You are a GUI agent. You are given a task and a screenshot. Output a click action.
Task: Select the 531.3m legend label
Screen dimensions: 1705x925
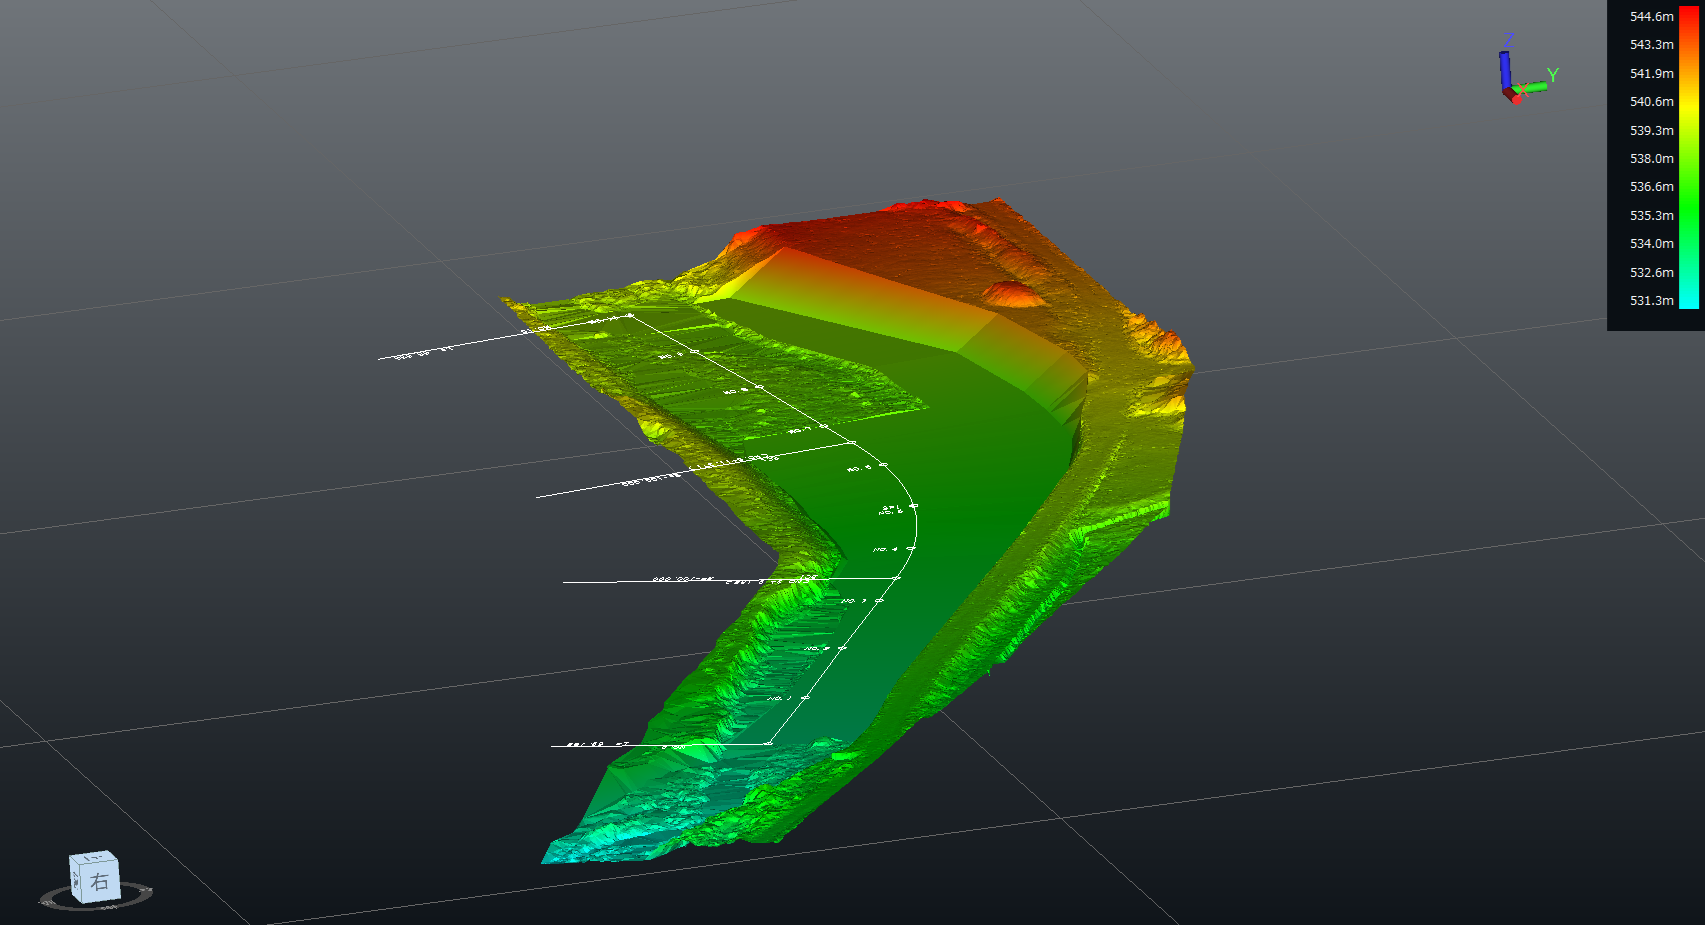[x=1651, y=301]
